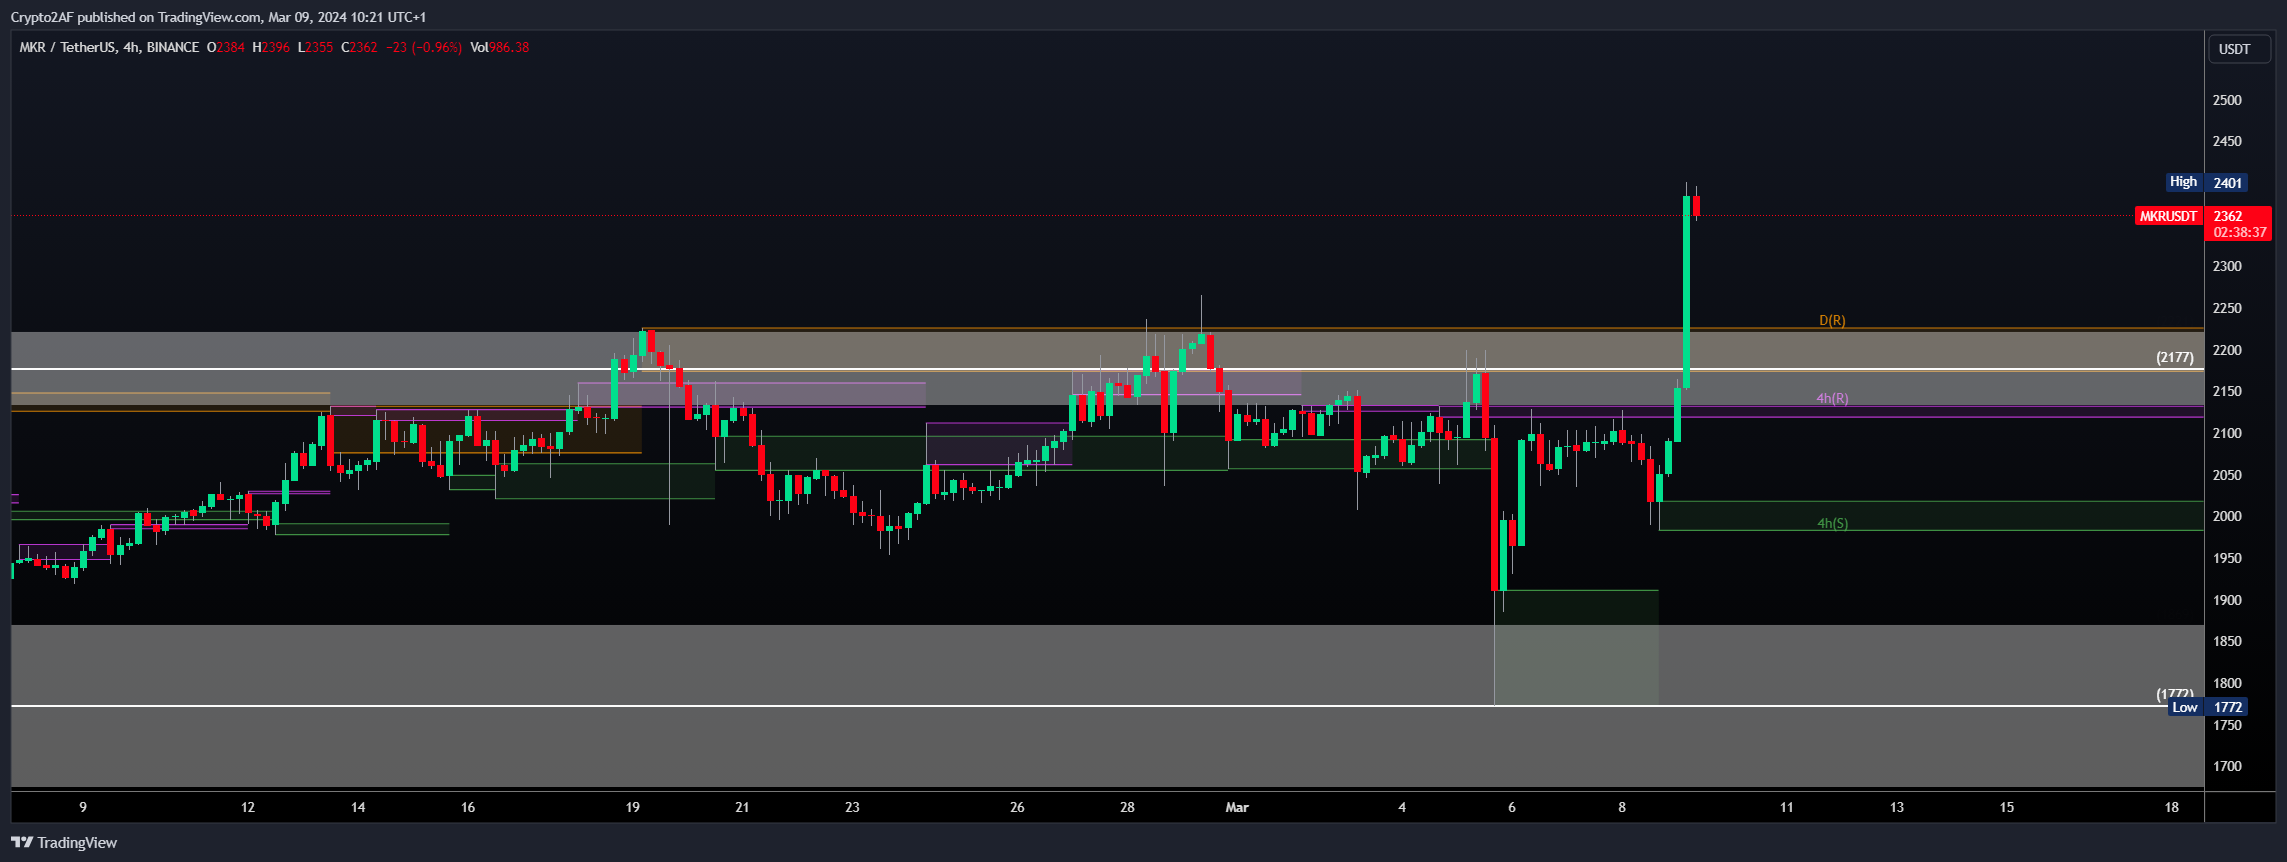Click the 1750 price axis tick
Image resolution: width=2287 pixels, height=862 pixels.
pyautogui.click(x=2227, y=726)
